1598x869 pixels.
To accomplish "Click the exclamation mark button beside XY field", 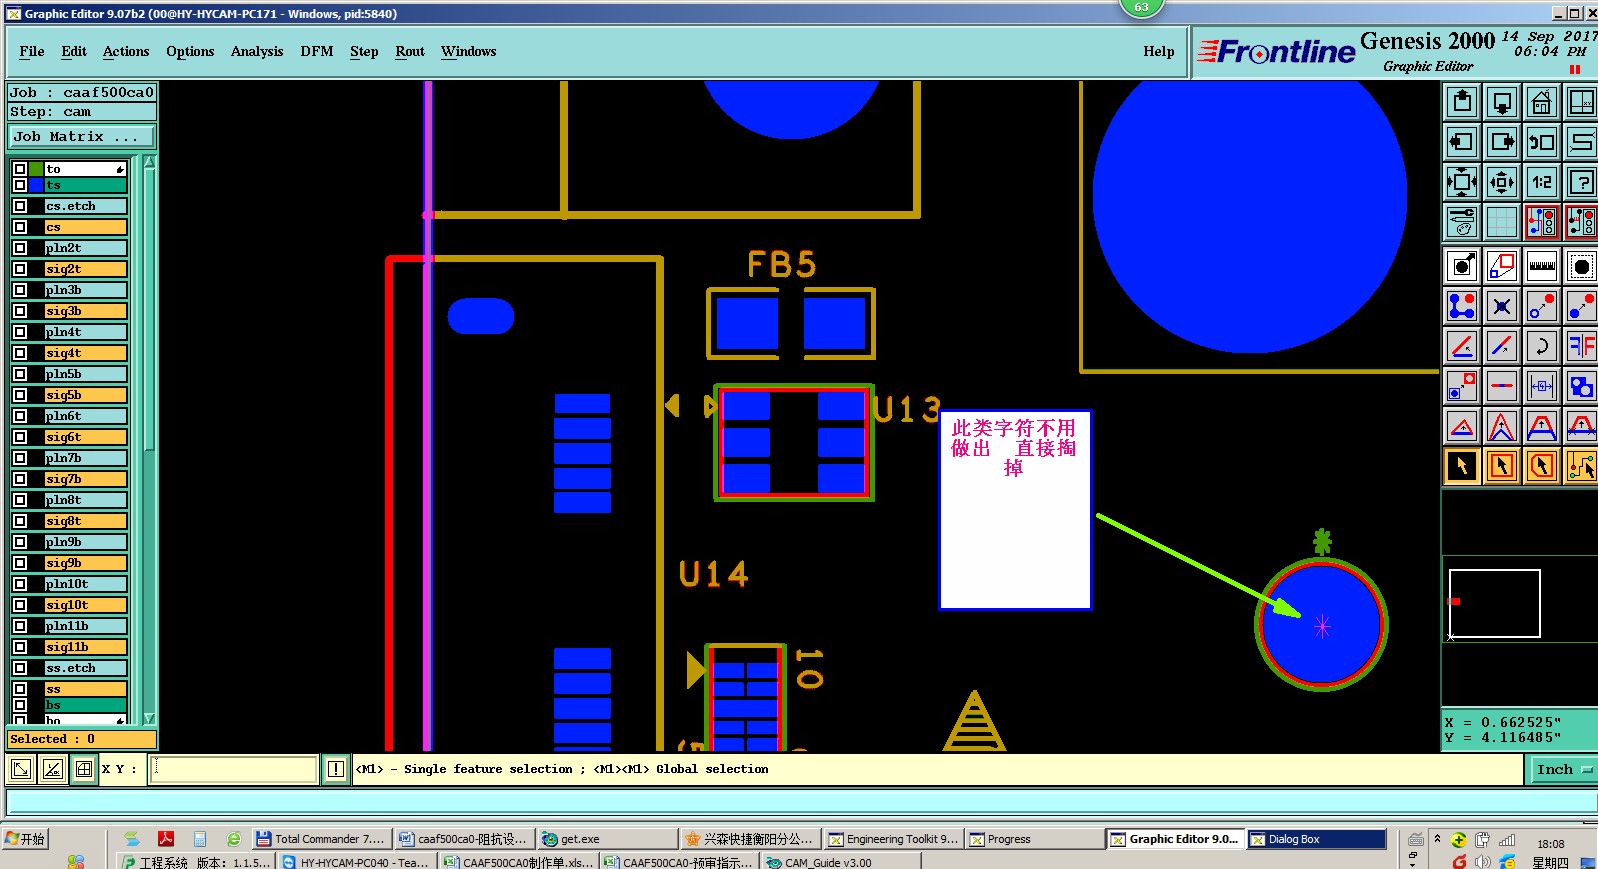I will coord(336,769).
